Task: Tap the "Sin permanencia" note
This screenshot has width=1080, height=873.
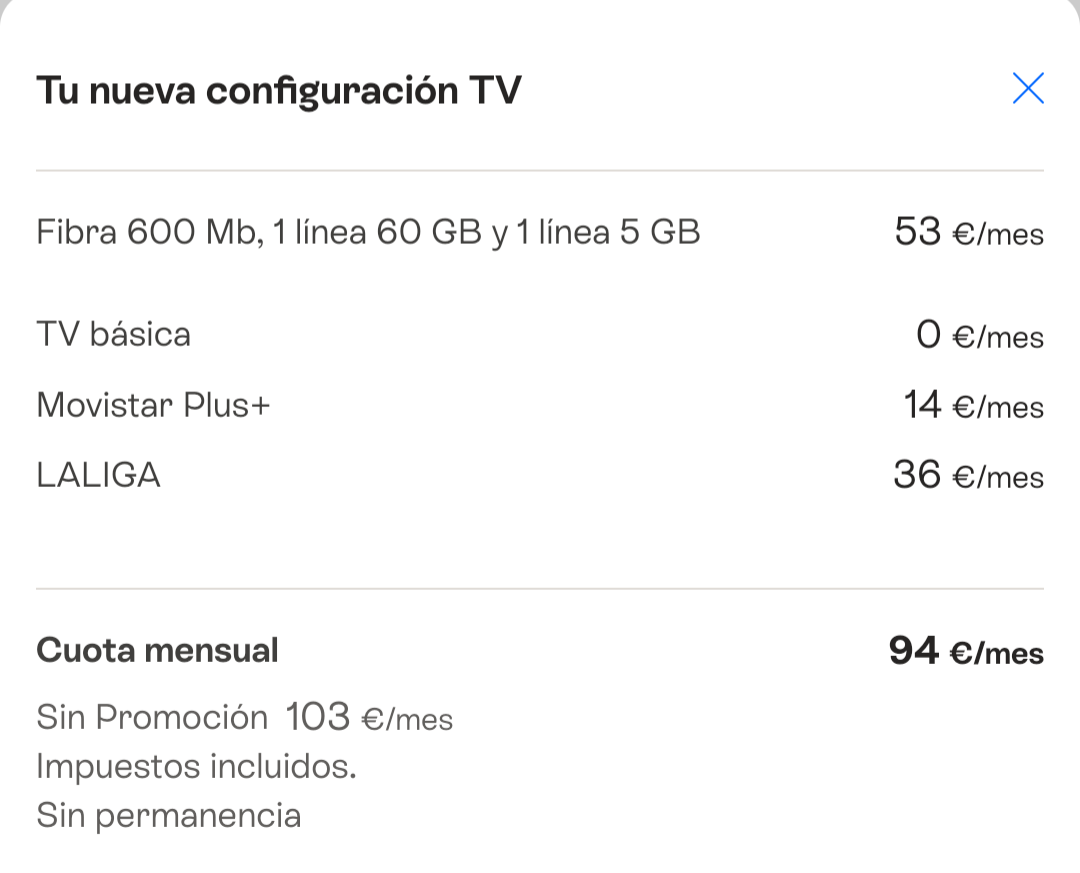Action: tap(169, 815)
